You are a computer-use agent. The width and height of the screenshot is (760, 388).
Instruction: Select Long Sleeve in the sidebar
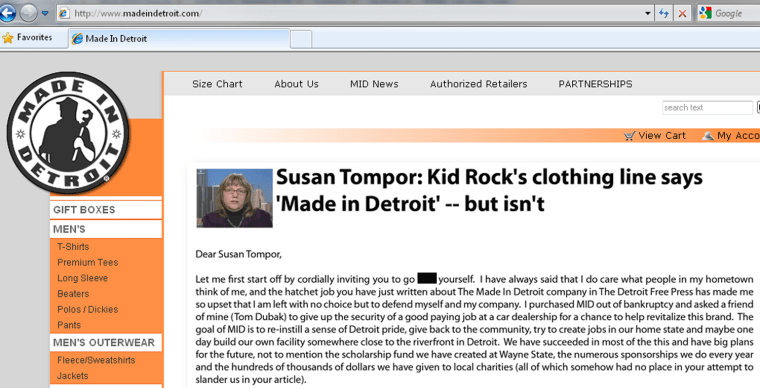(82, 278)
